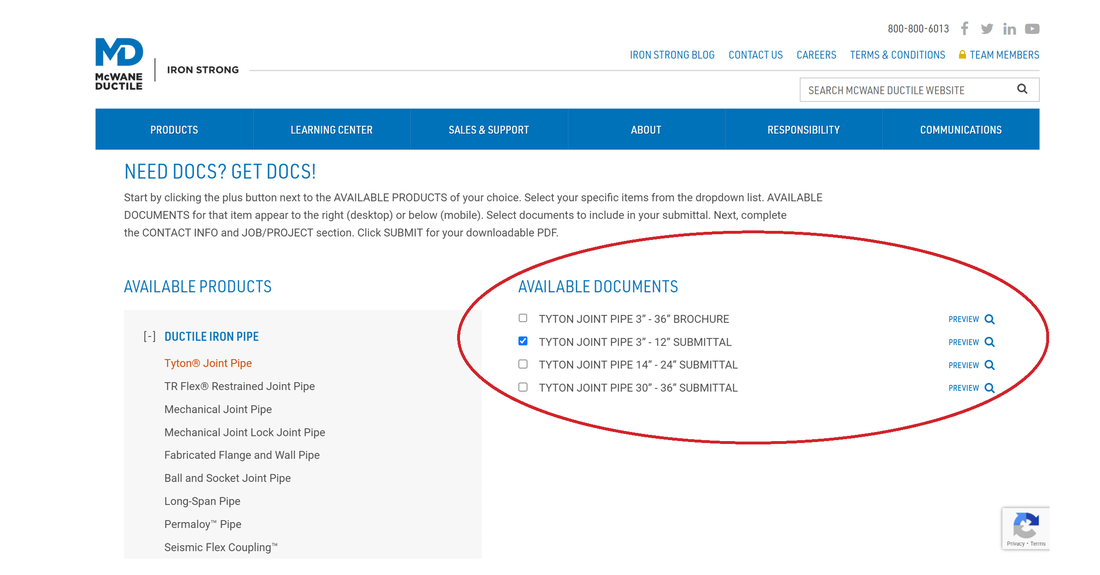Click phone number 800-800-6013
Image resolution: width=1100 pixels, height=575 pixels.
point(918,29)
